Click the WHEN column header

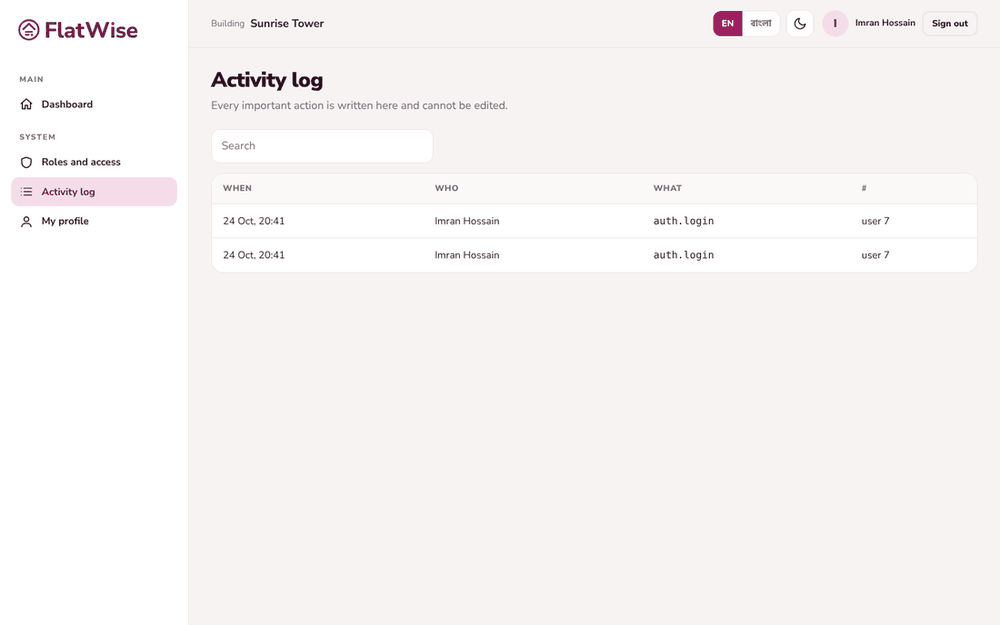coord(237,188)
